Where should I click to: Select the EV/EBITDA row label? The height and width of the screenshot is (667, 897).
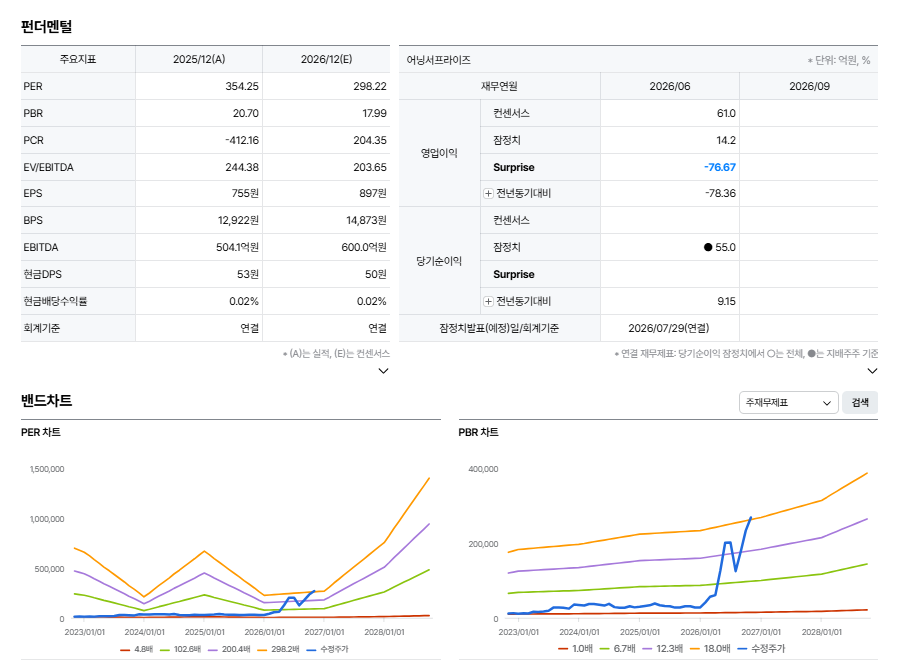click(x=49, y=168)
